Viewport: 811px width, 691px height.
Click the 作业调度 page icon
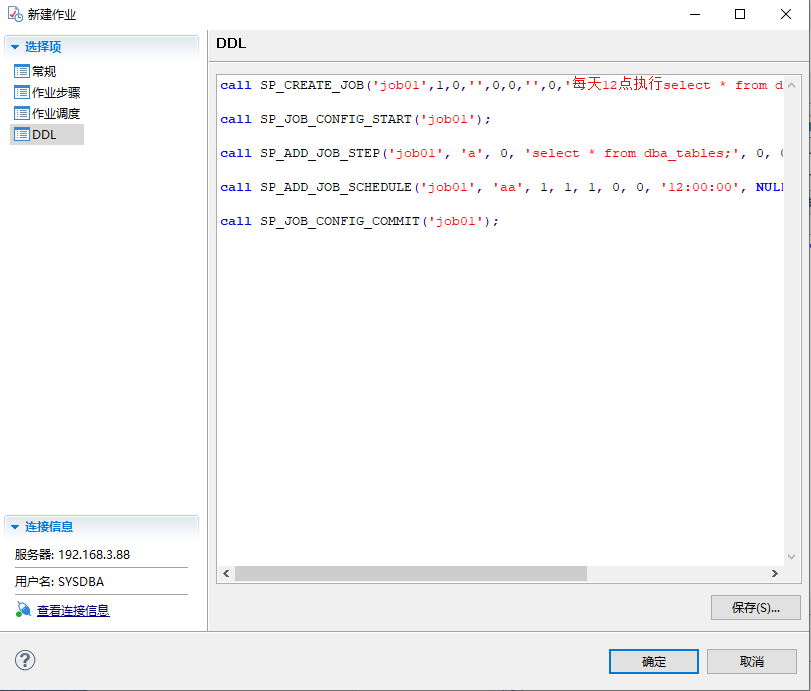[x=22, y=113]
